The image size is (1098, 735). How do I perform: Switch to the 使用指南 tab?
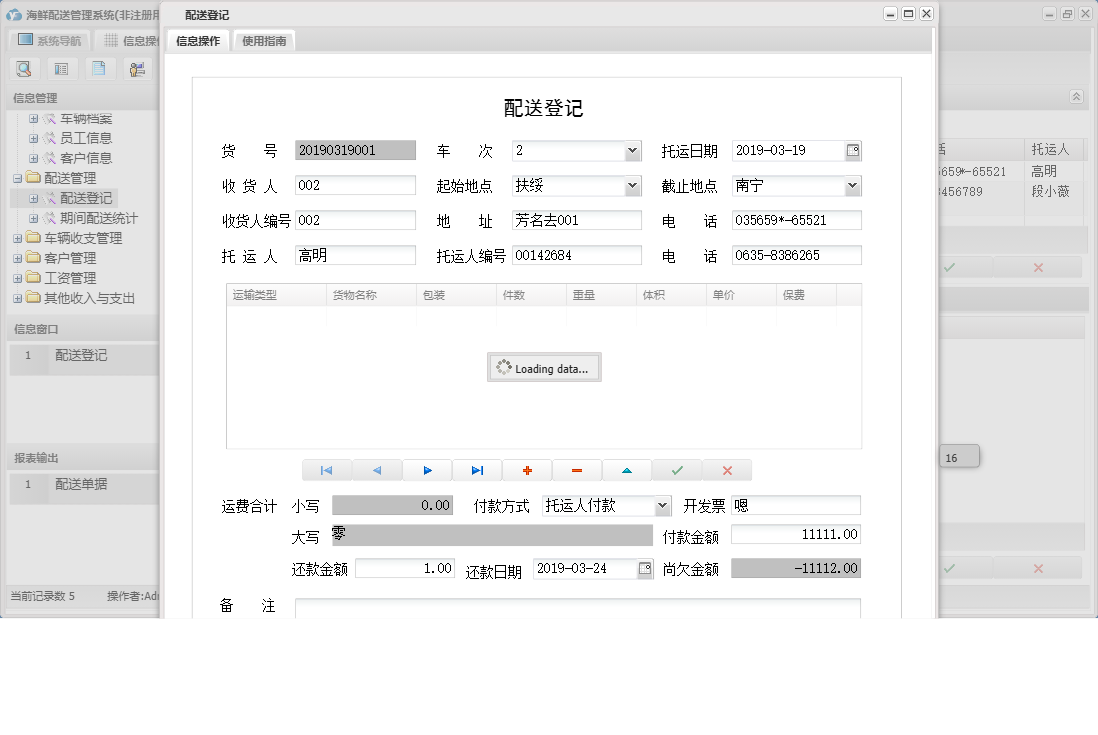tap(264, 41)
